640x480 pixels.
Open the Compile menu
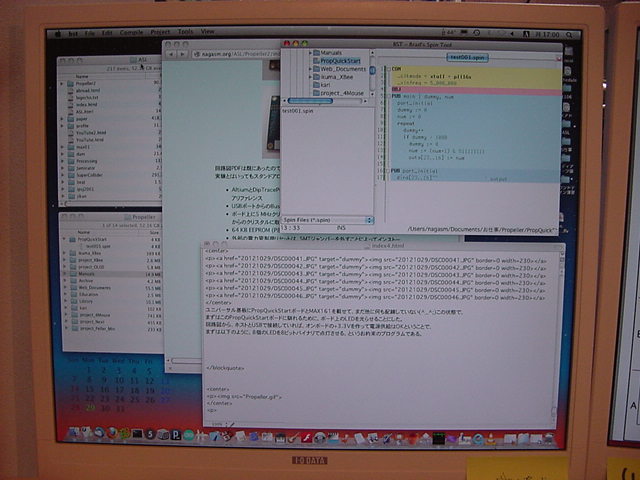tap(131, 32)
